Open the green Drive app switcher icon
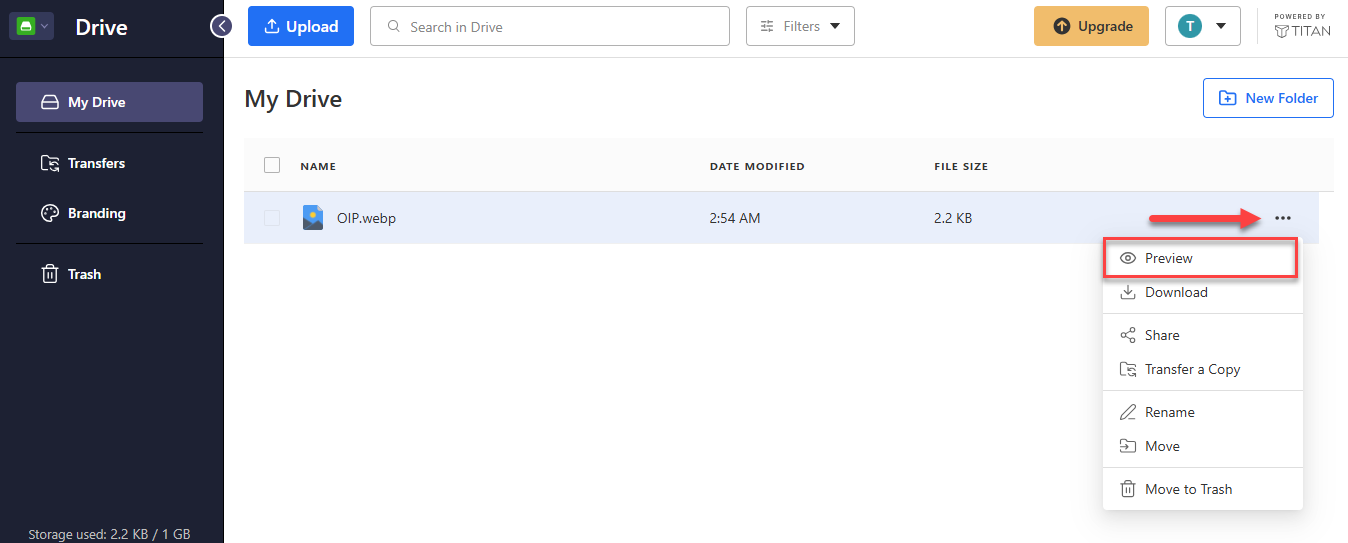Image resolution: width=1348 pixels, height=543 pixels. [31, 27]
